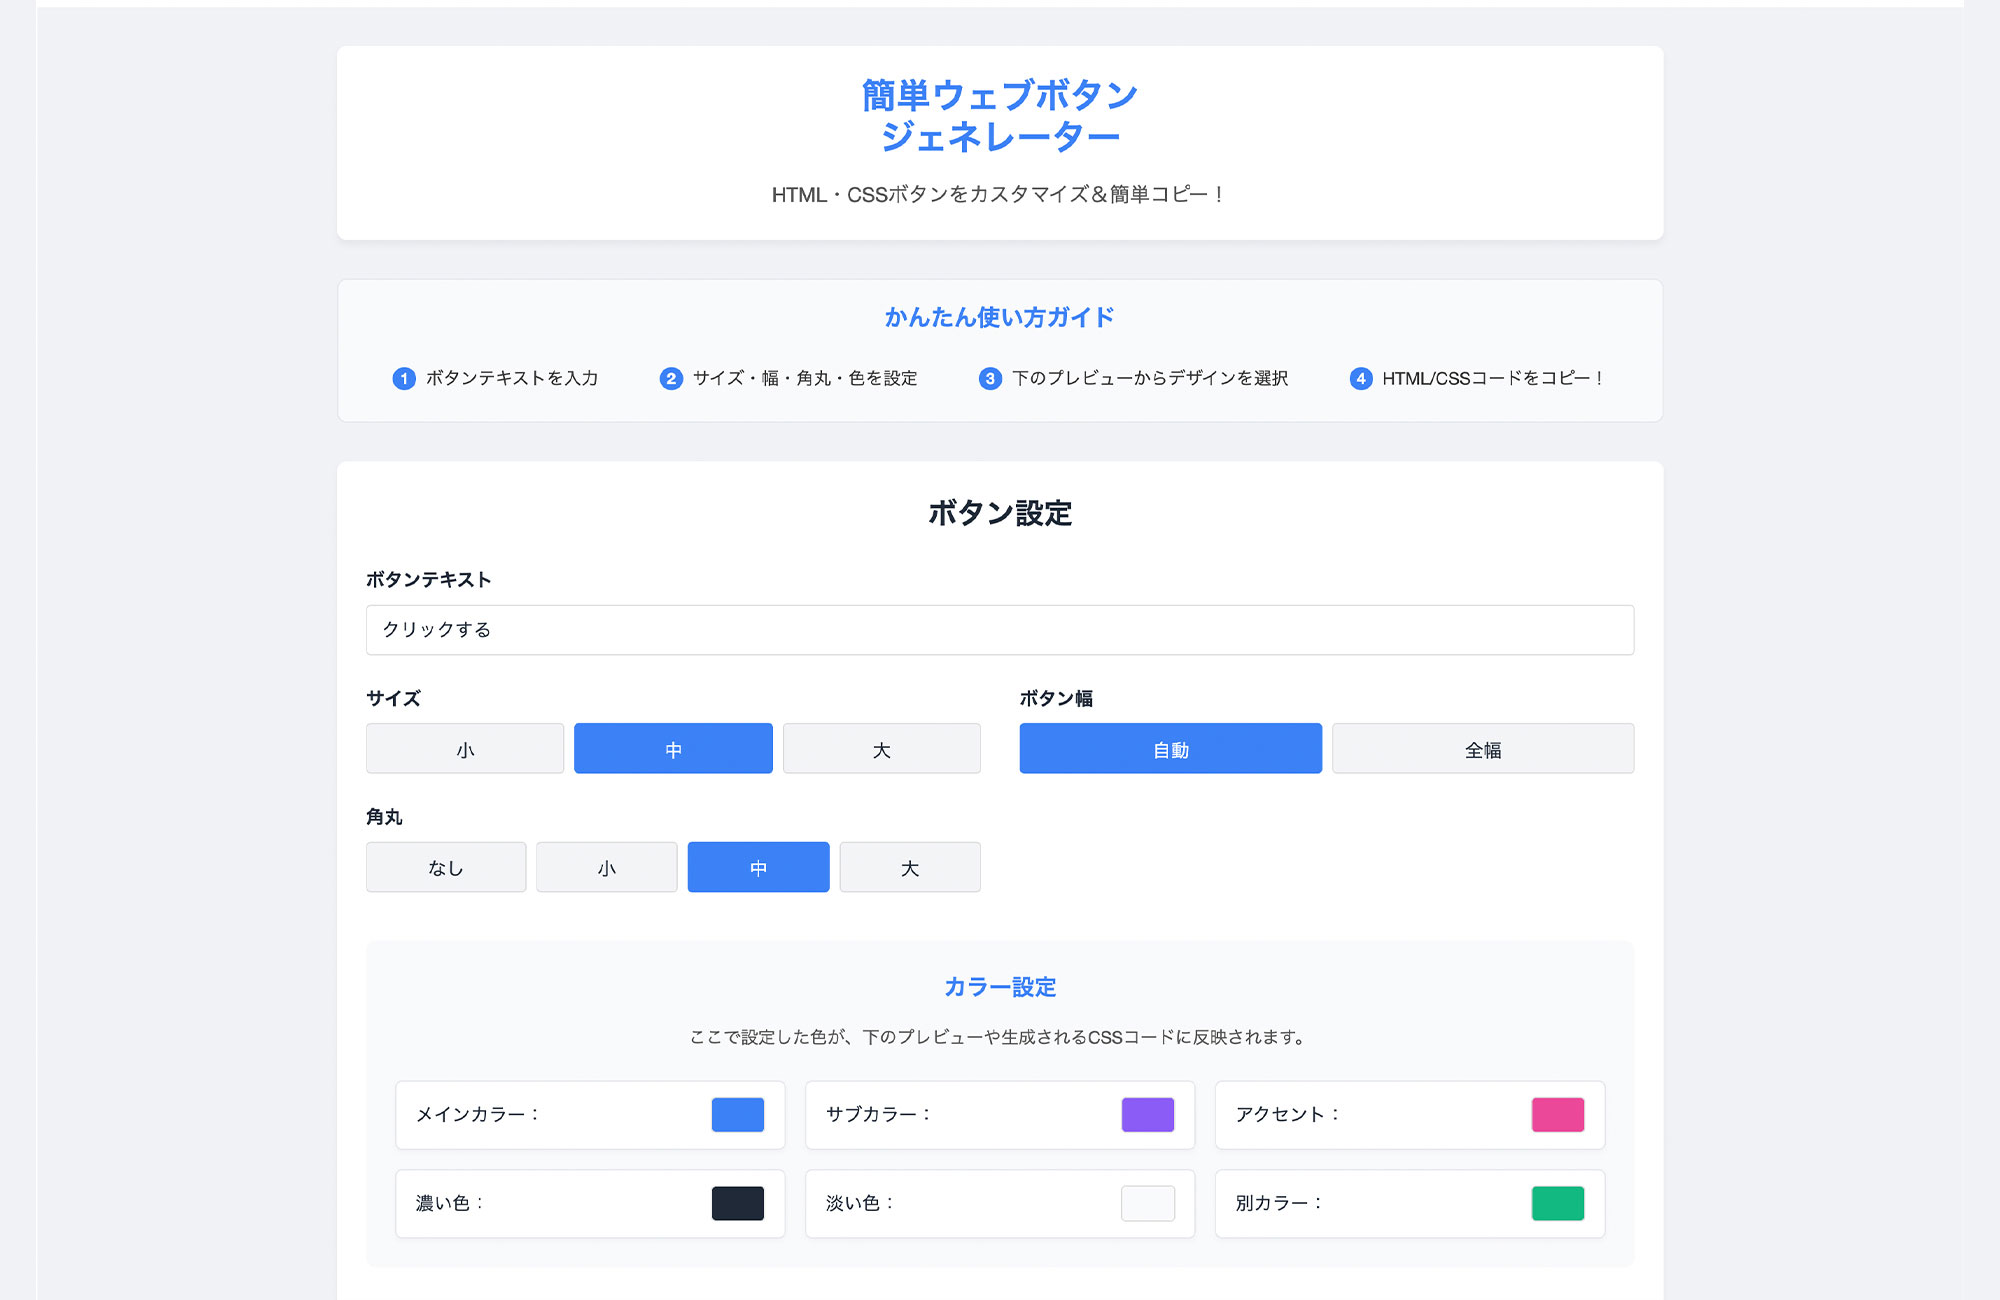Click the 角丸 section label
The width and height of the screenshot is (2000, 1300).
click(x=384, y=817)
